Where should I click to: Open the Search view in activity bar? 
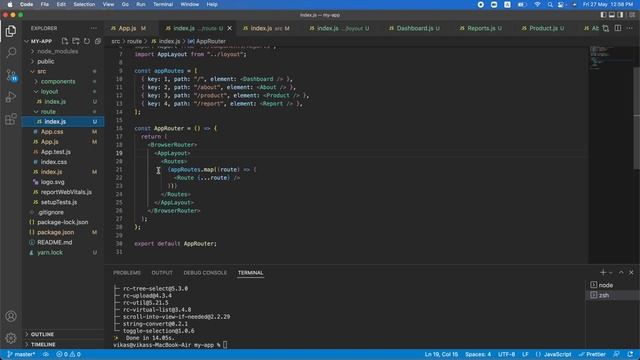pos(11,53)
